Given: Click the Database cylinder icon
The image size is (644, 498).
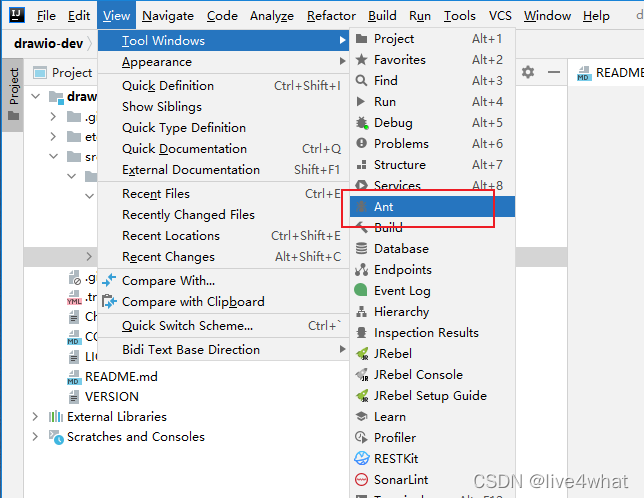Looking at the screenshot, I should pyautogui.click(x=361, y=248).
